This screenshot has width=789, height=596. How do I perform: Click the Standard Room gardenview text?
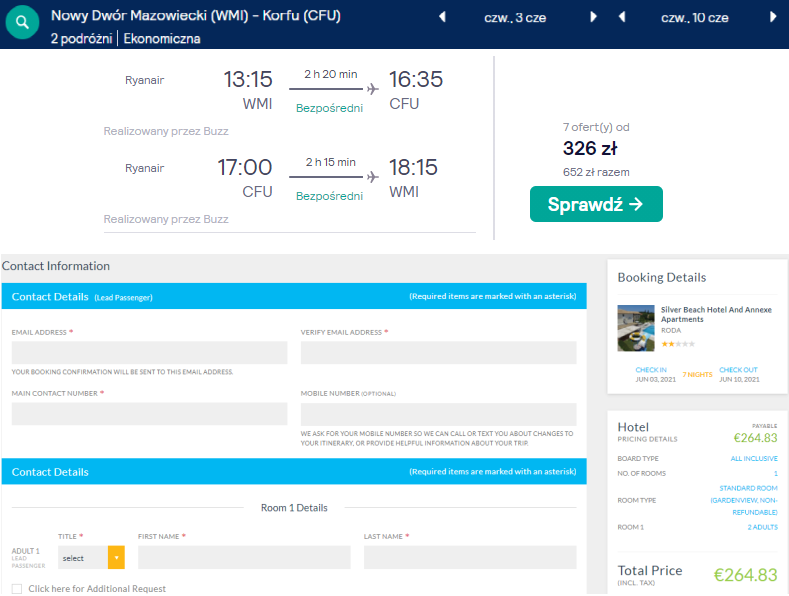tap(744, 500)
